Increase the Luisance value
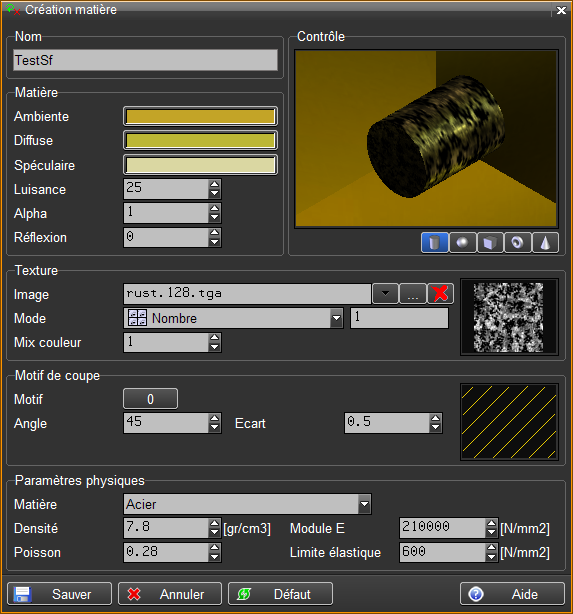This screenshot has width=573, height=614. (x=214, y=184)
